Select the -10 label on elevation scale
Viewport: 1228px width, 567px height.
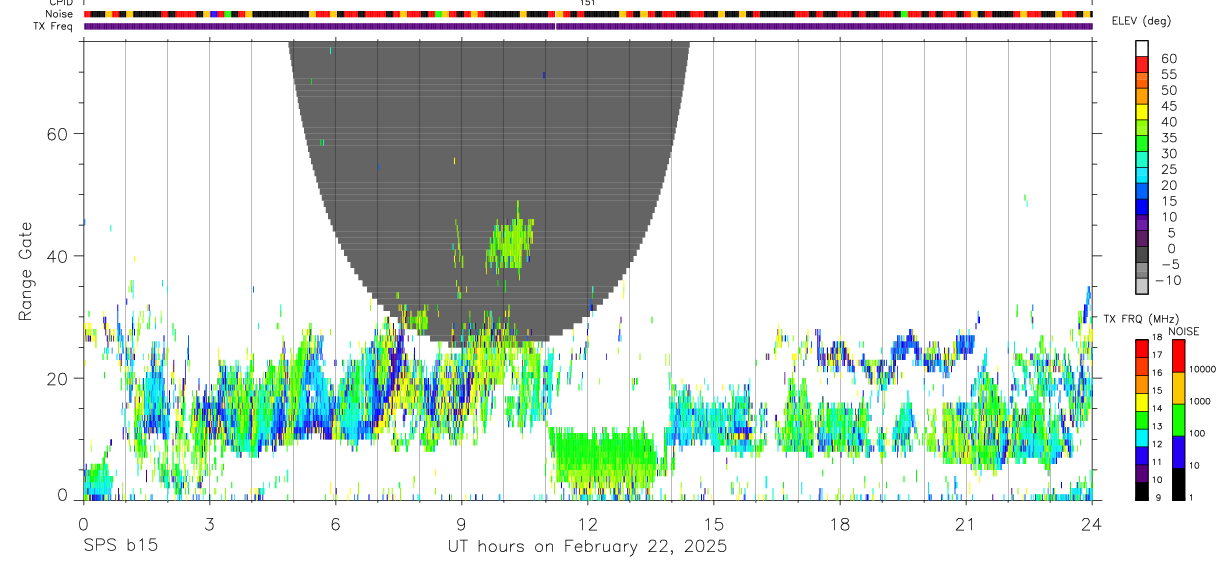[x=1166, y=281]
